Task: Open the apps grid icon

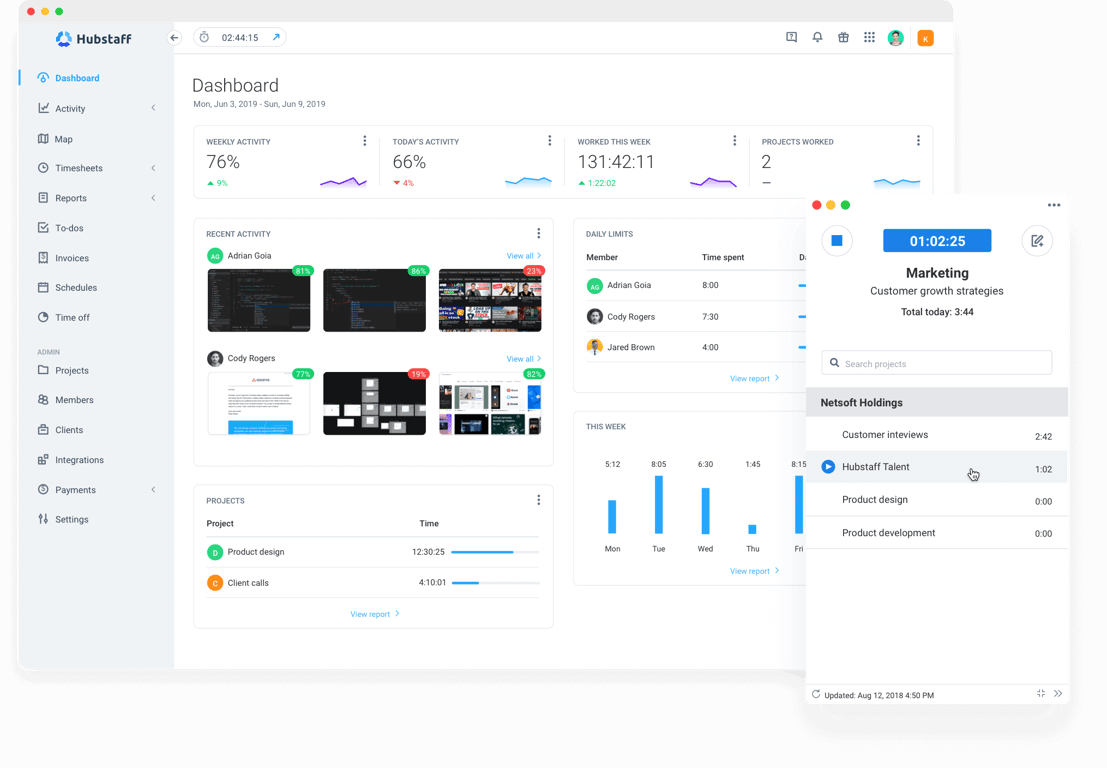Action: click(869, 37)
